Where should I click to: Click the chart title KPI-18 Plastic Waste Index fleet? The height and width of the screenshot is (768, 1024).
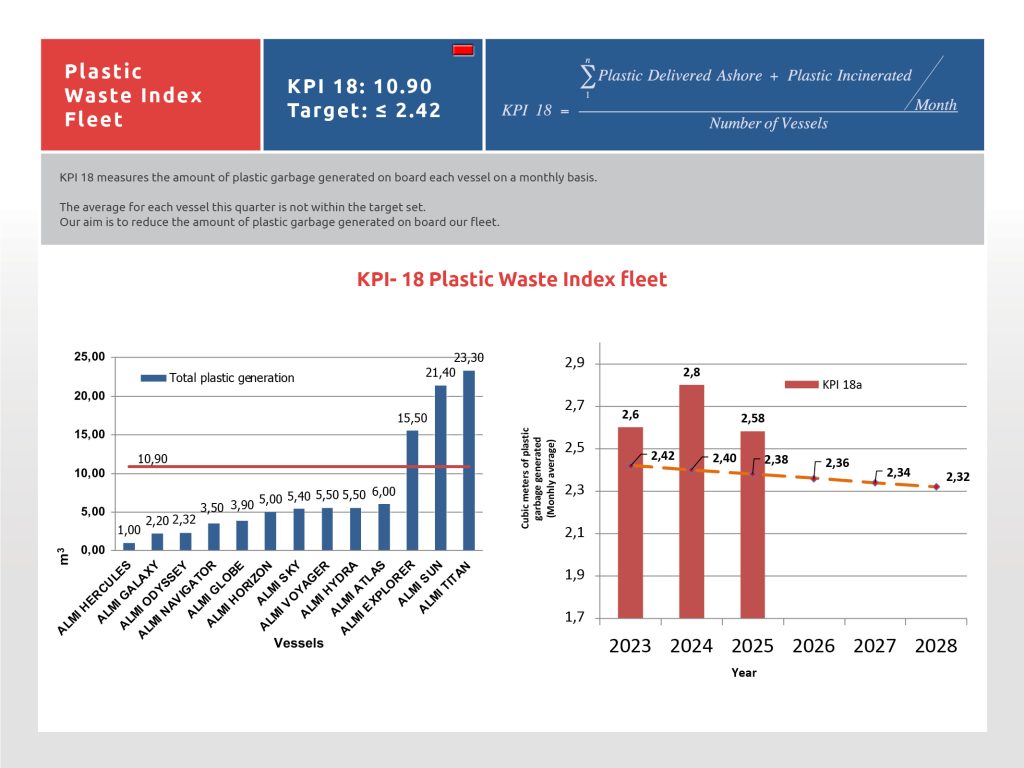click(511, 279)
